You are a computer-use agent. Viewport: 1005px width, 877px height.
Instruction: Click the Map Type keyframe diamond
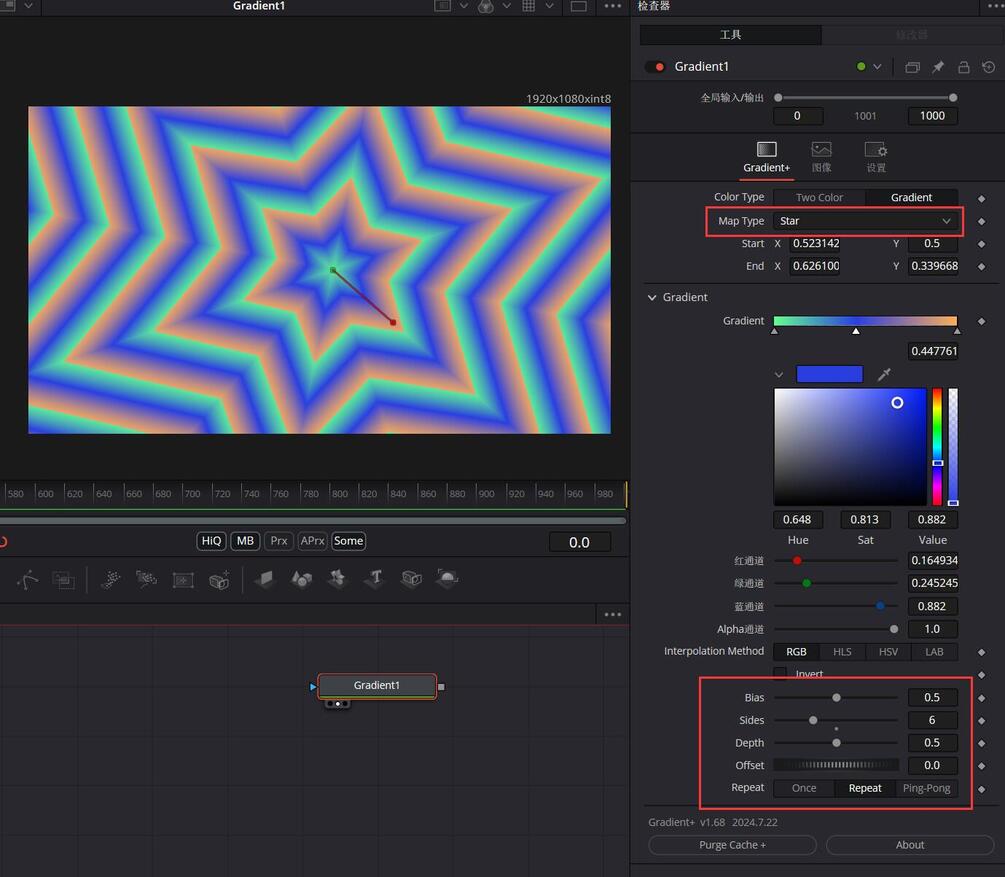point(981,221)
